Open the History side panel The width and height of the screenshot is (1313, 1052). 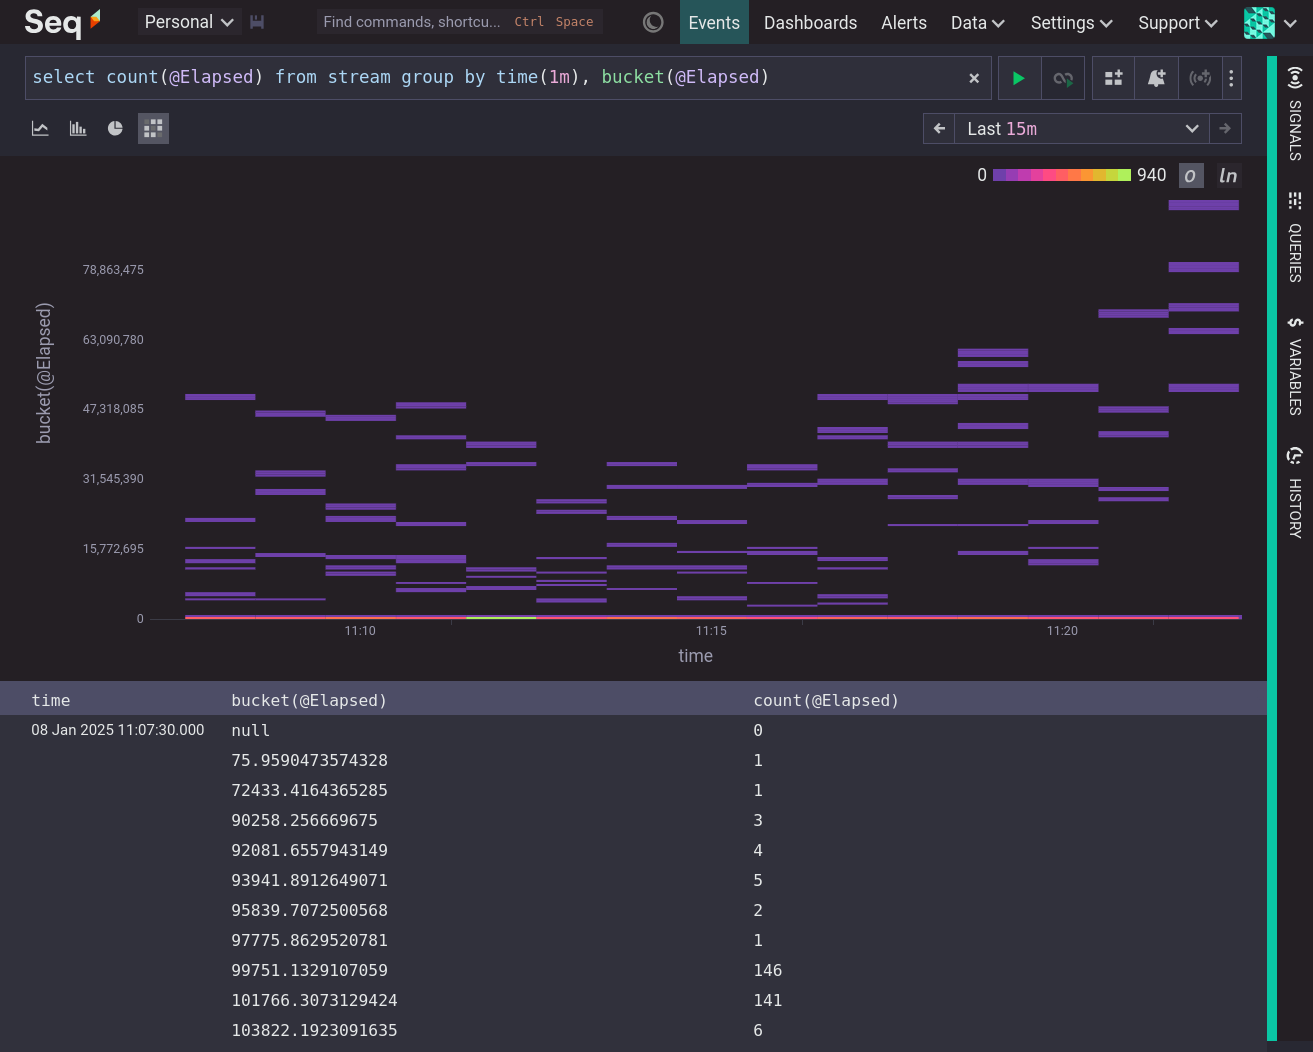1295,493
